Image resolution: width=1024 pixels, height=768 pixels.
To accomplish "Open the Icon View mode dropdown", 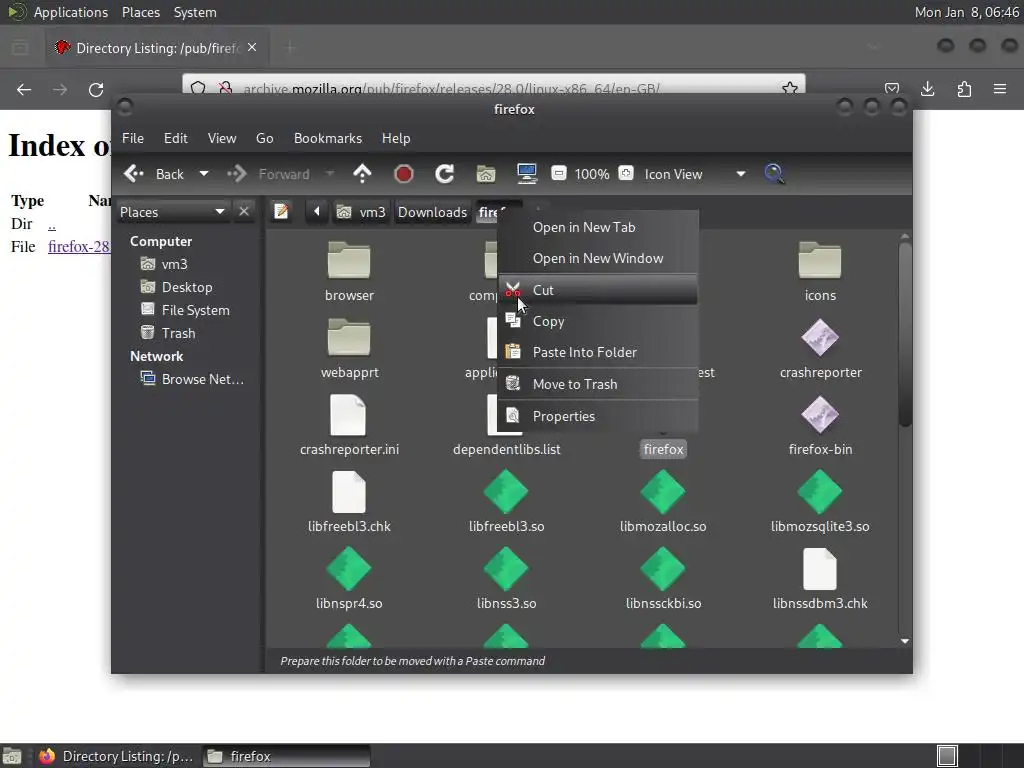I will pyautogui.click(x=694, y=174).
